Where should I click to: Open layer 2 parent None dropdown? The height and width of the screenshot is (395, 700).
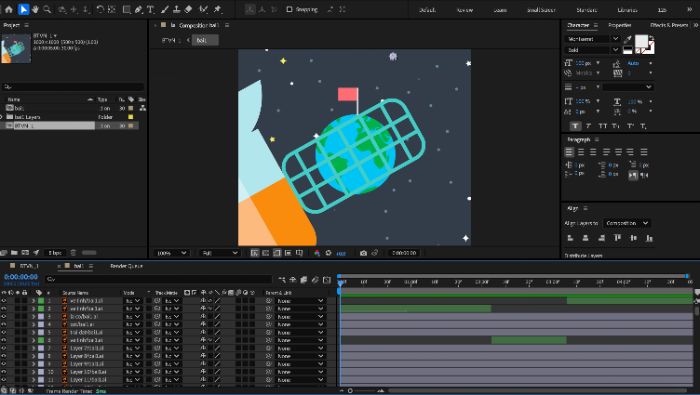pyautogui.click(x=300, y=309)
